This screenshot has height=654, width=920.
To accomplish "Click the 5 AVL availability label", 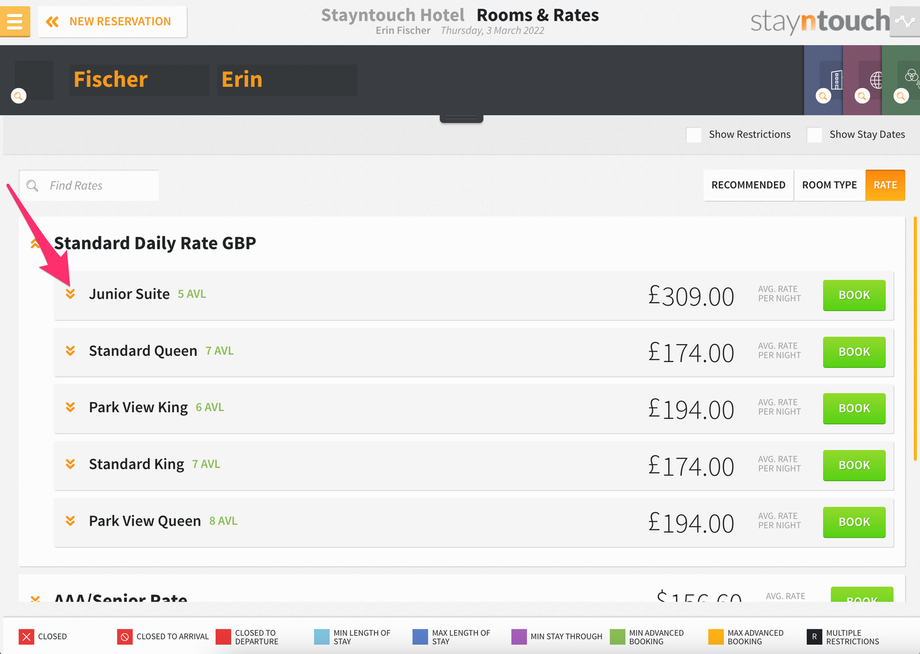I will [192, 294].
